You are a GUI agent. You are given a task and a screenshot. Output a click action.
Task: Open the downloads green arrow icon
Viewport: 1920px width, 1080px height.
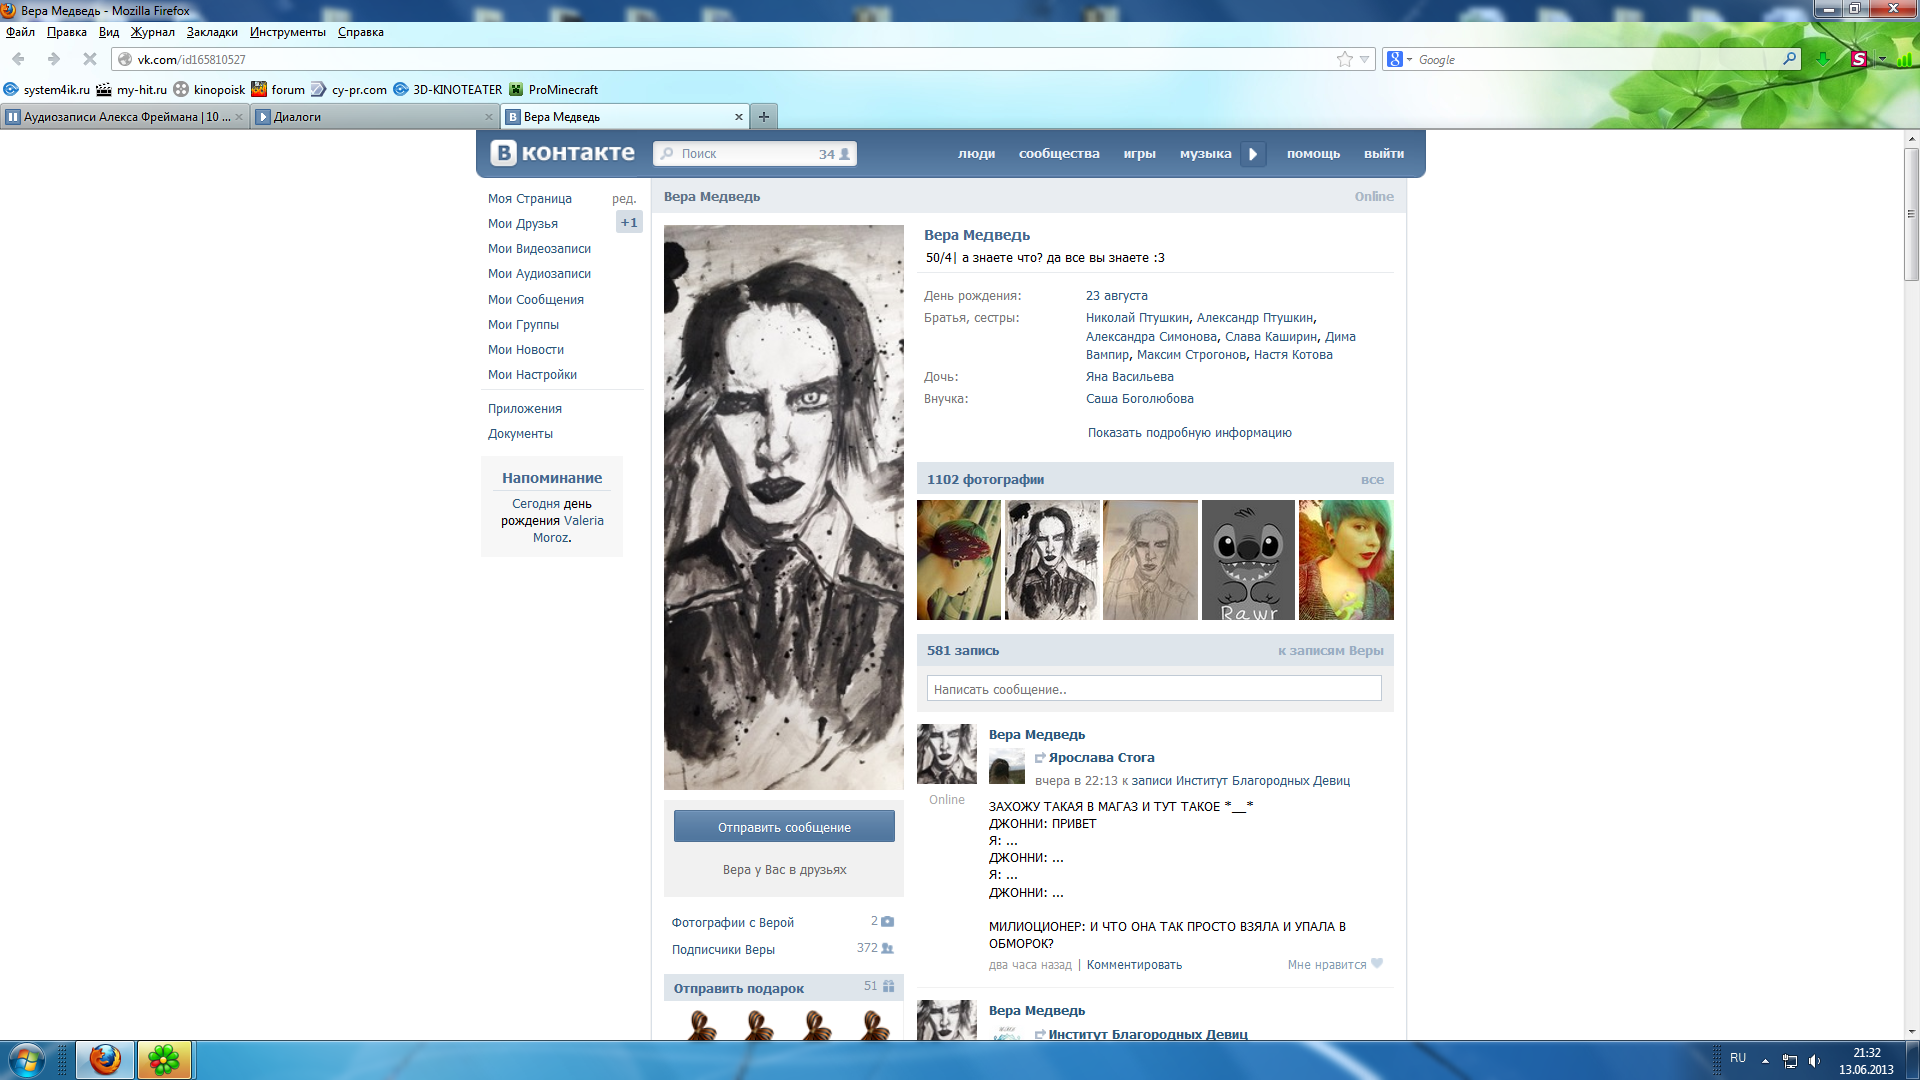[x=1823, y=59]
